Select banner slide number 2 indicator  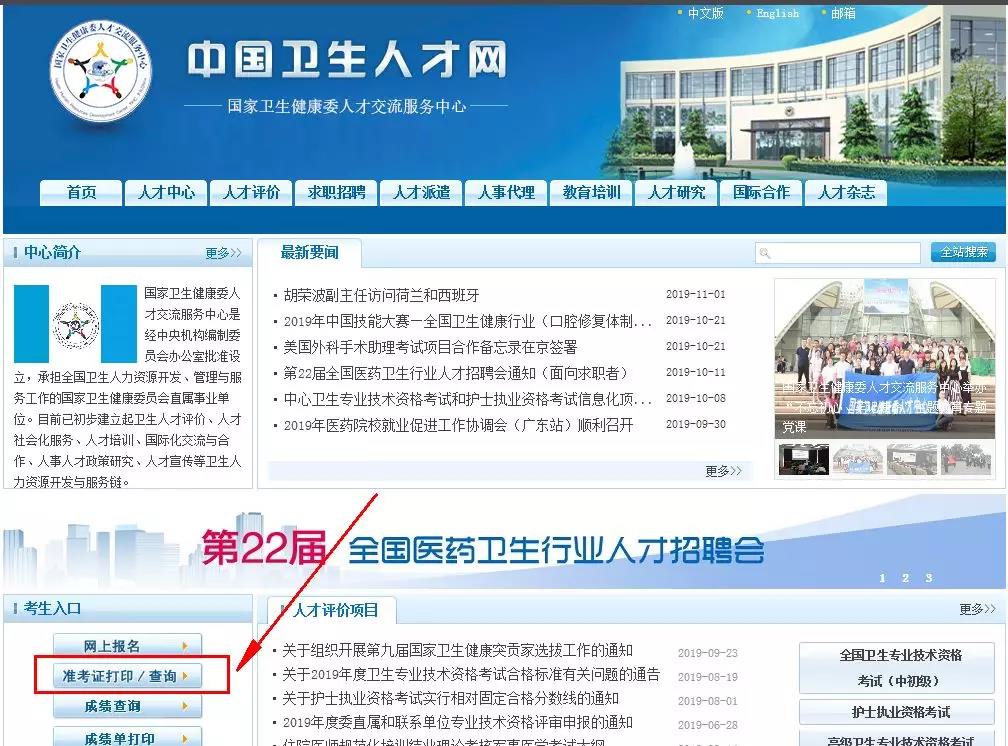(x=905, y=578)
